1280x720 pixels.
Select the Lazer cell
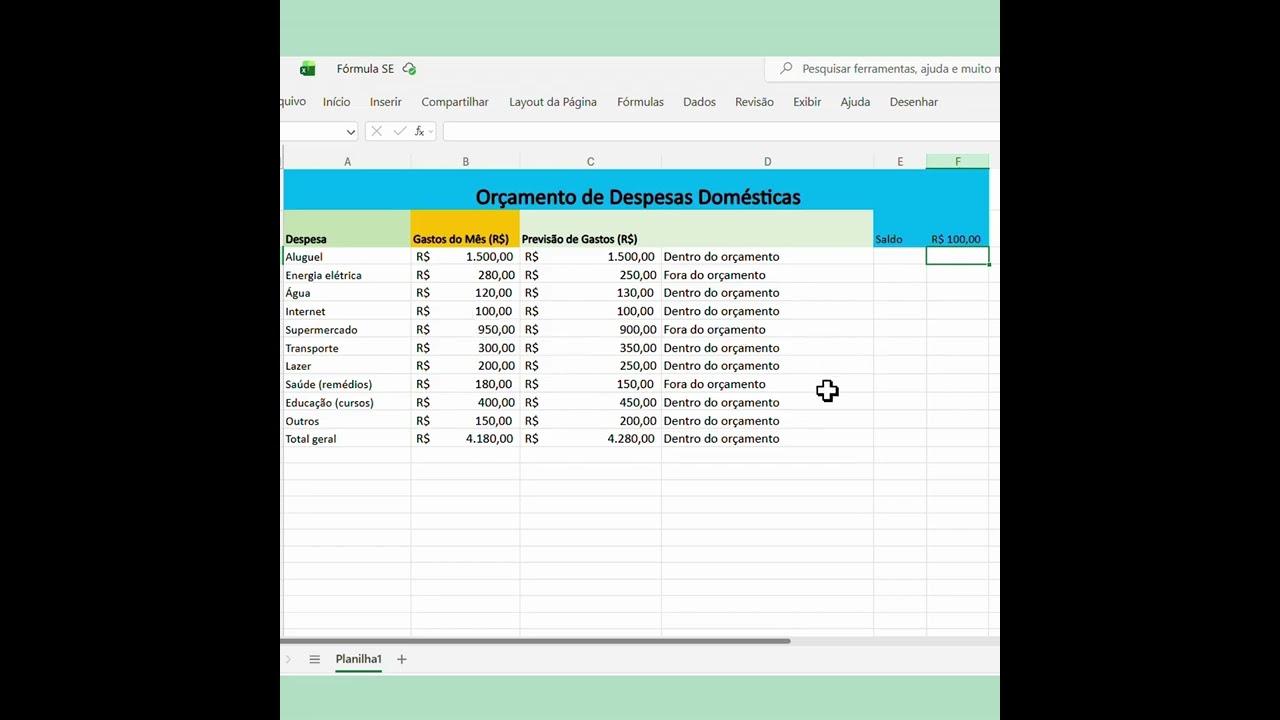coord(347,366)
